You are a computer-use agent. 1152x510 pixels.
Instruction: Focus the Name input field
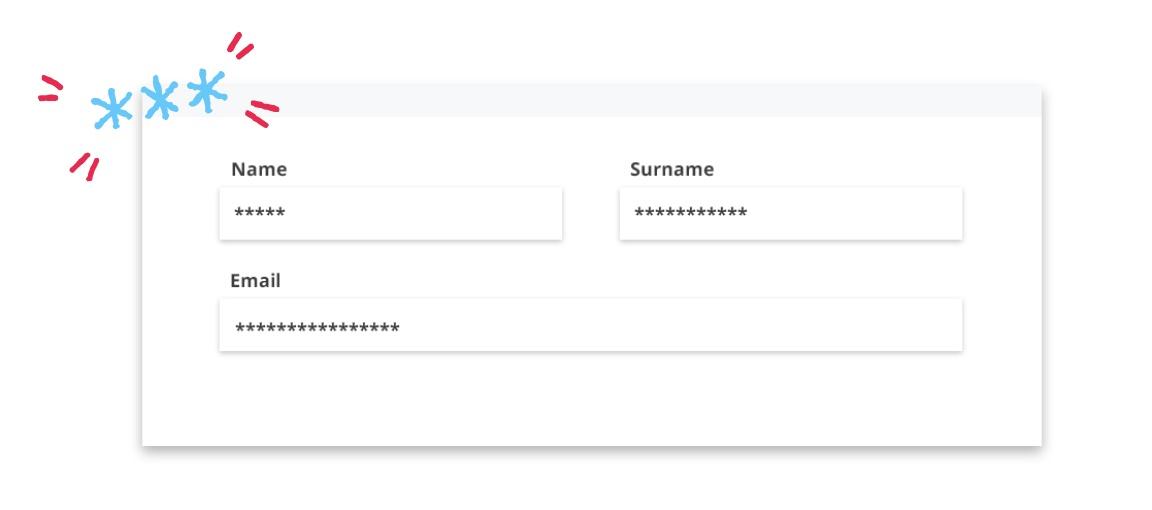tap(391, 213)
